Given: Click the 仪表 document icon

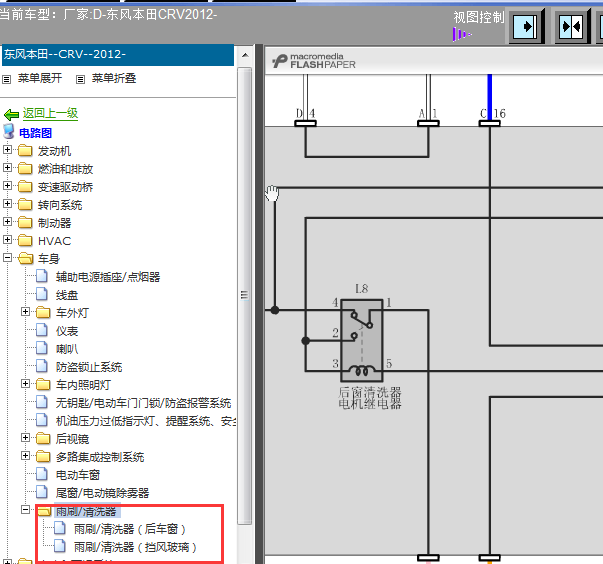Looking at the screenshot, I should coord(42,330).
